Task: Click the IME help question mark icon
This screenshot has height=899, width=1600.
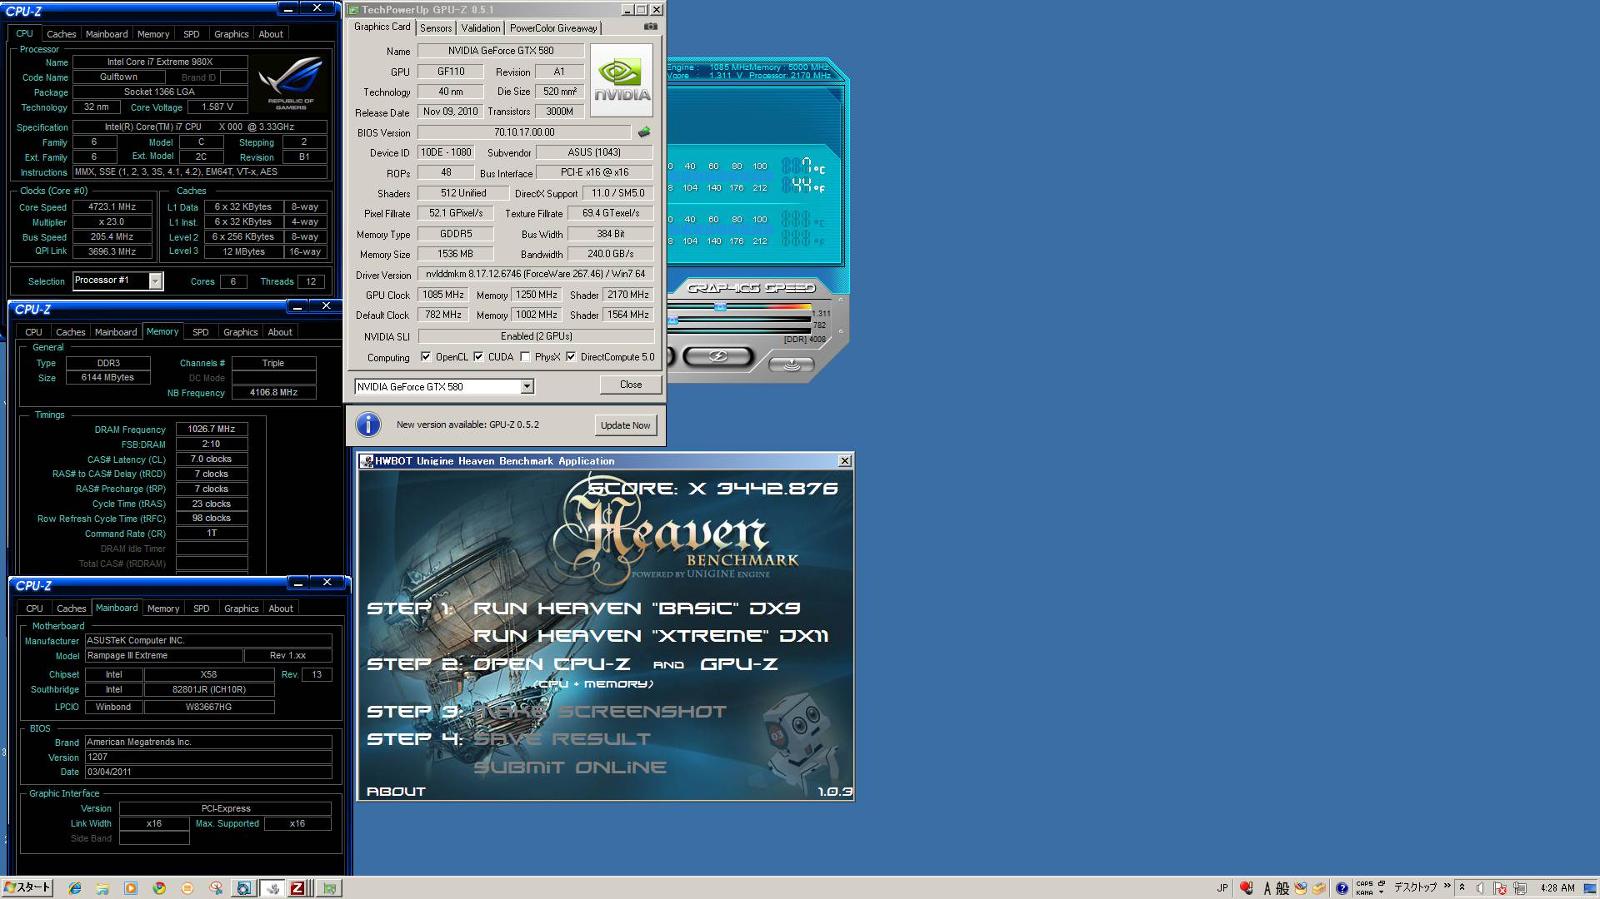Action: pos(1342,888)
